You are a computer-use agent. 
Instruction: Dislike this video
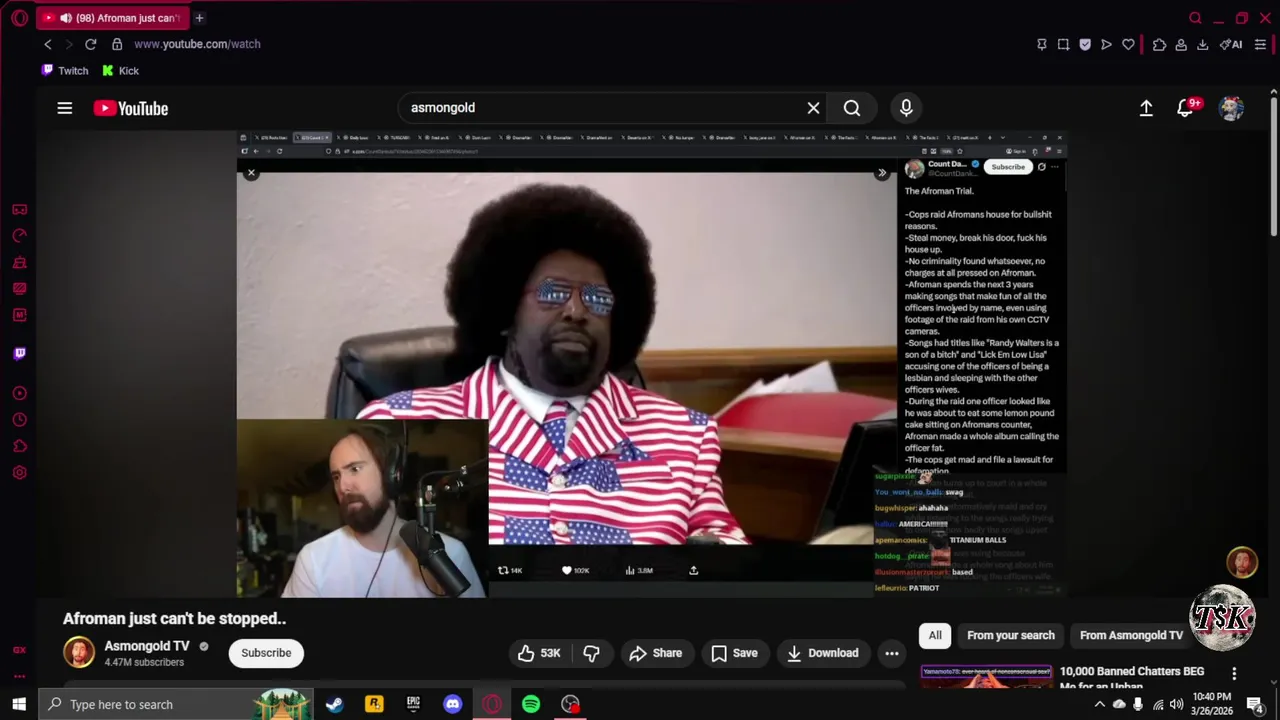591,653
